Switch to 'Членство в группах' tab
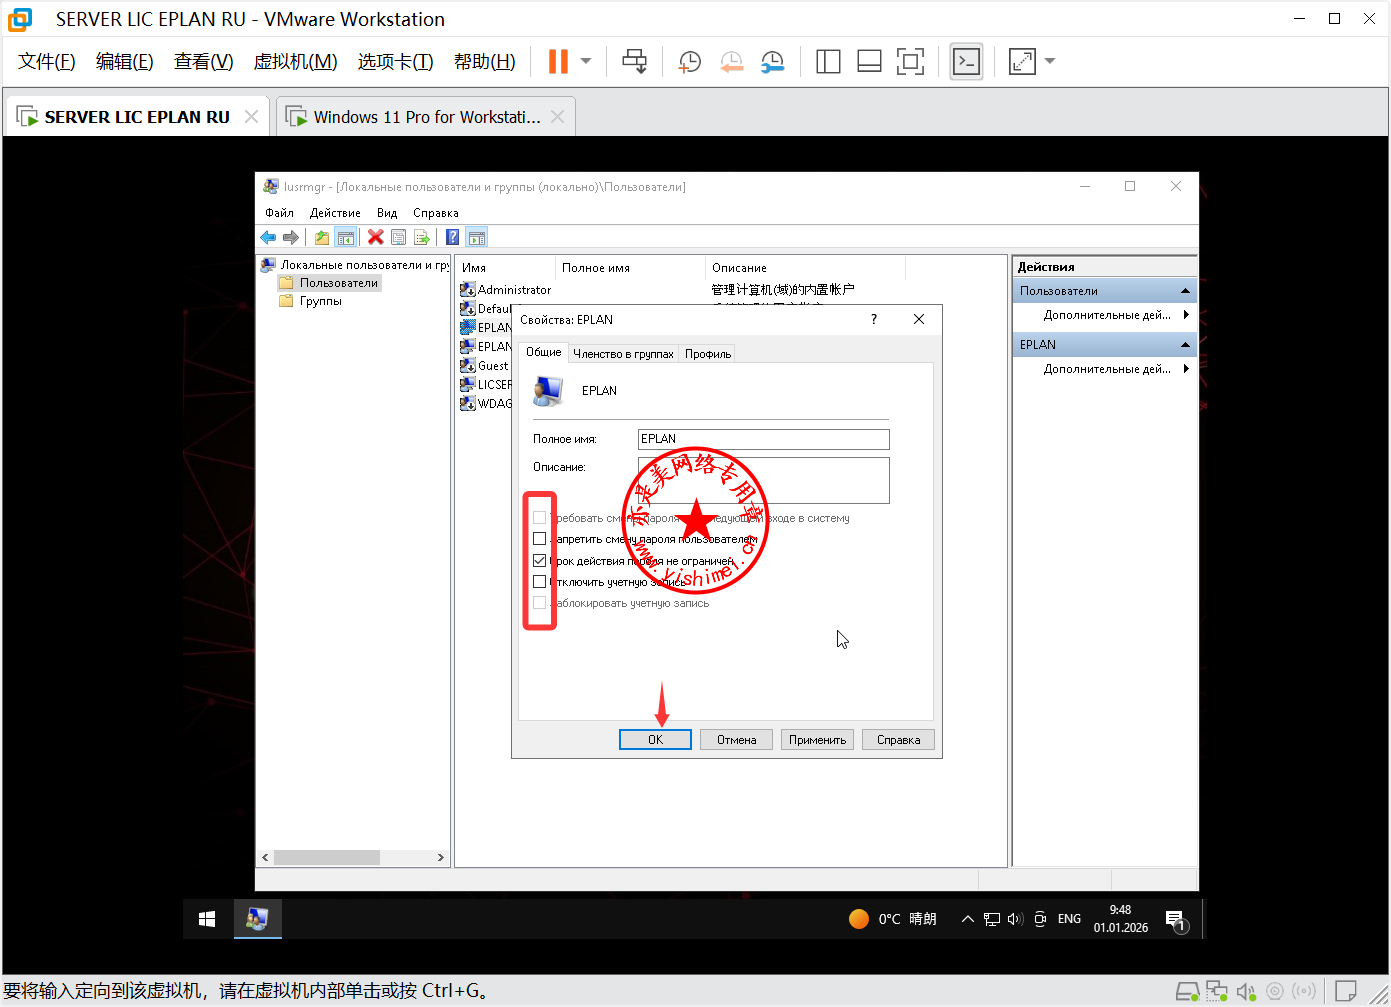Screen dimensions: 1391x1007 click(623, 354)
